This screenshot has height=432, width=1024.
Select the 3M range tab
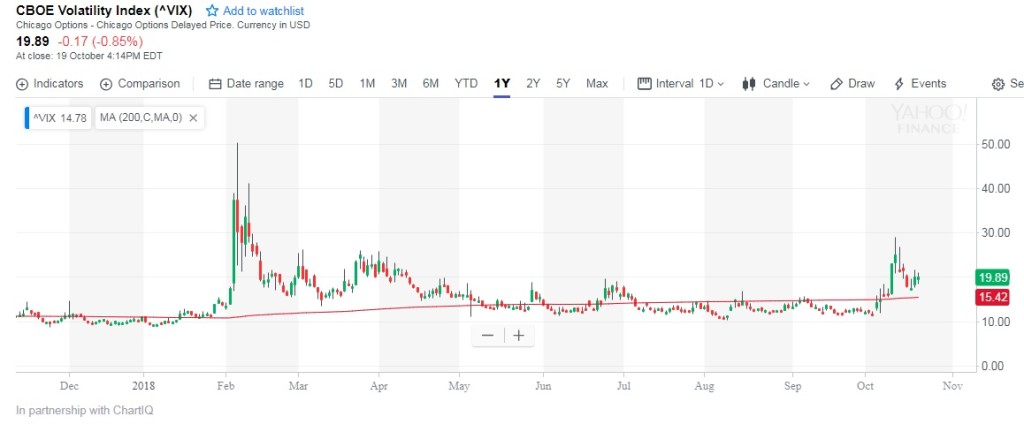[399, 84]
